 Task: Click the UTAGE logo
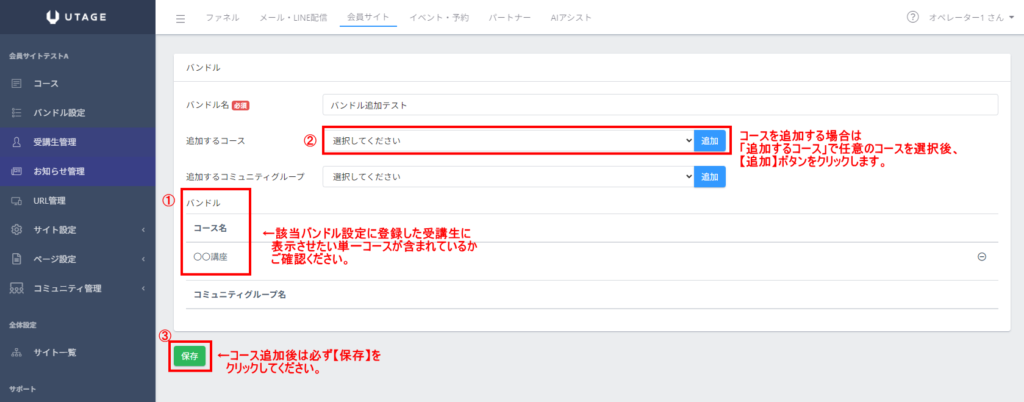[78, 18]
